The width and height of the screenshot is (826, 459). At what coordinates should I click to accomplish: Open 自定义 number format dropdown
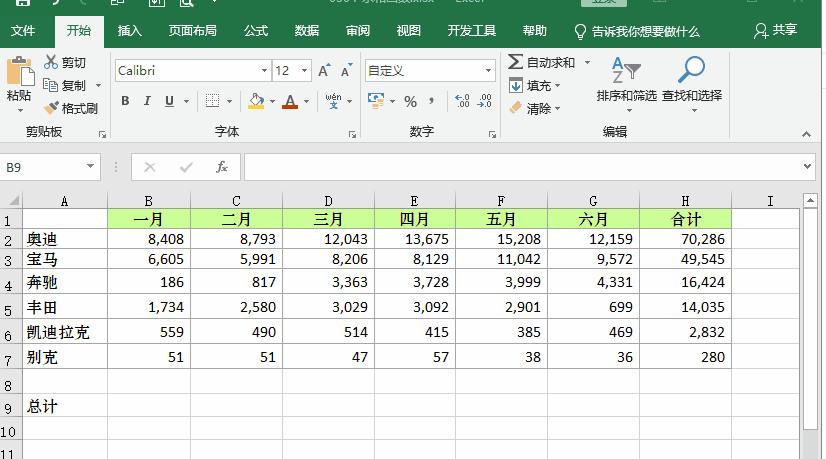click(488, 70)
